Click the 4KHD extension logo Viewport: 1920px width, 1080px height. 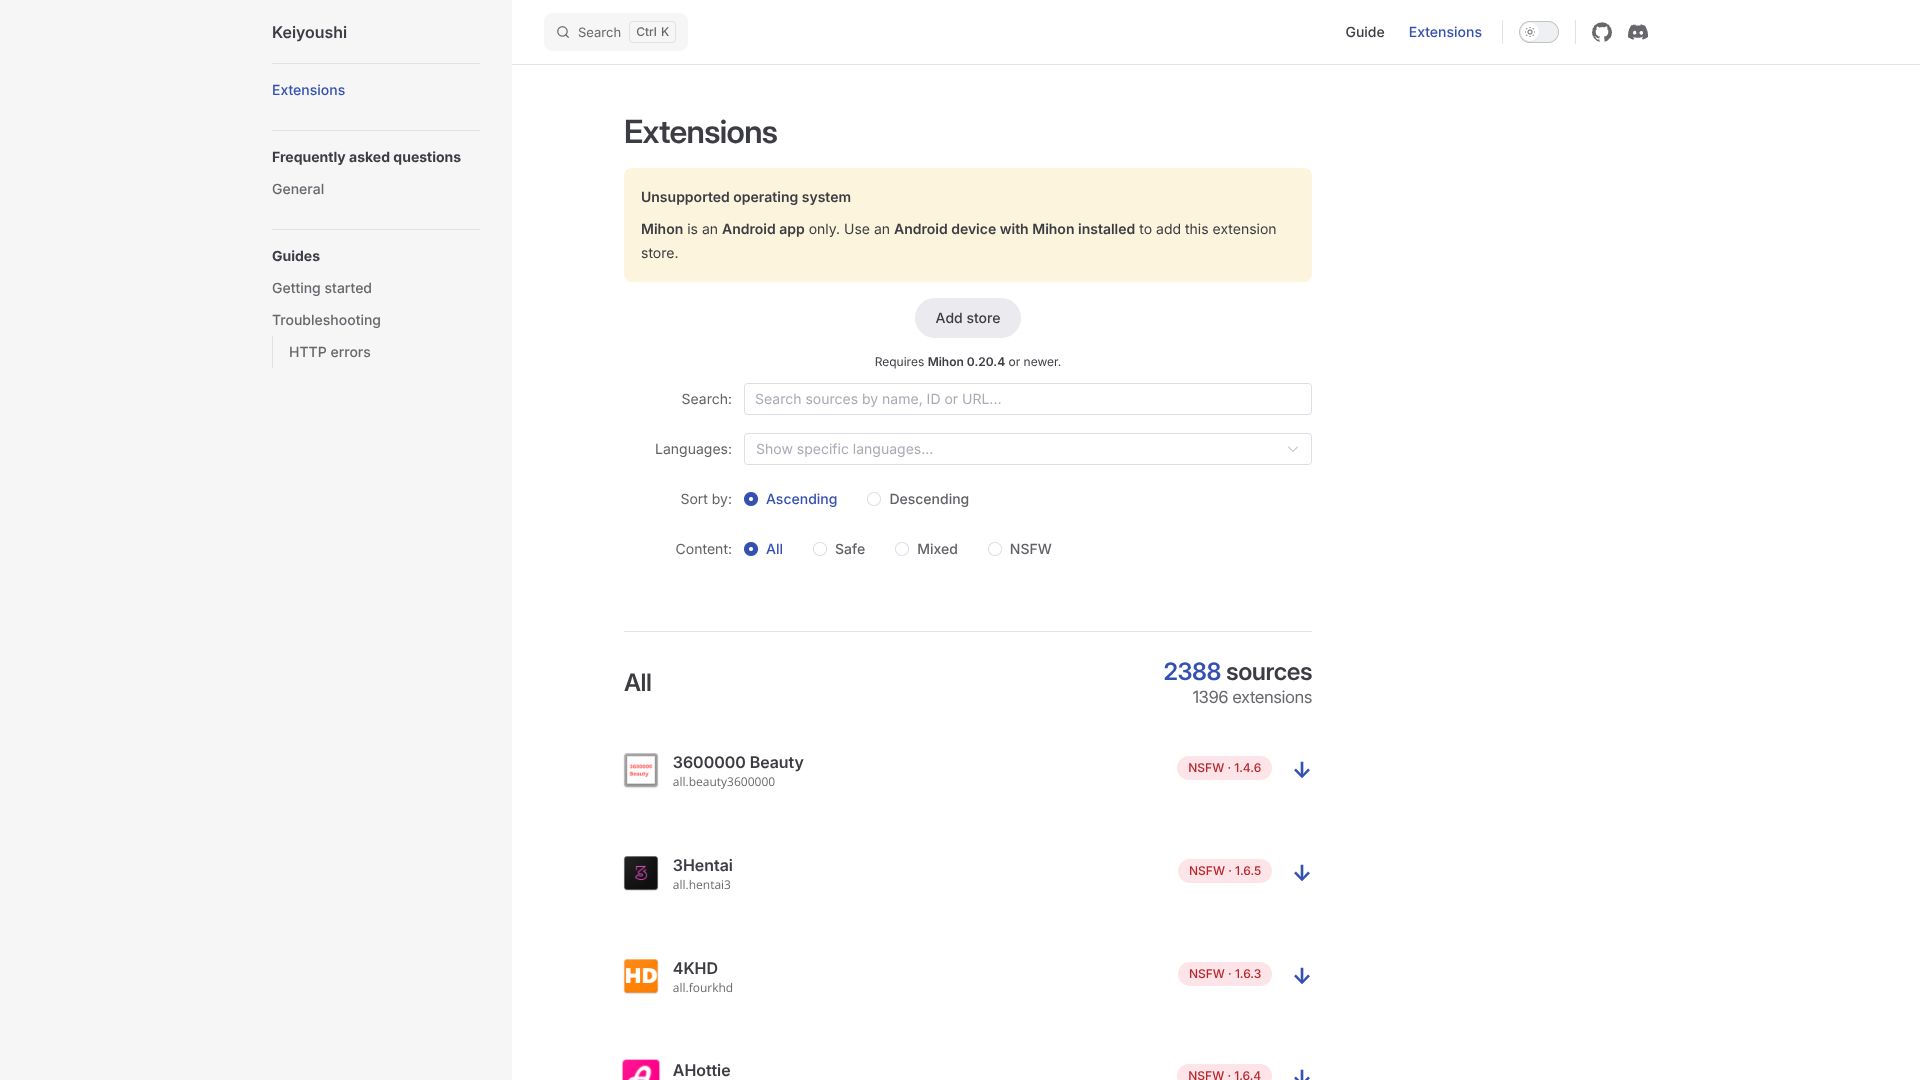(x=641, y=976)
